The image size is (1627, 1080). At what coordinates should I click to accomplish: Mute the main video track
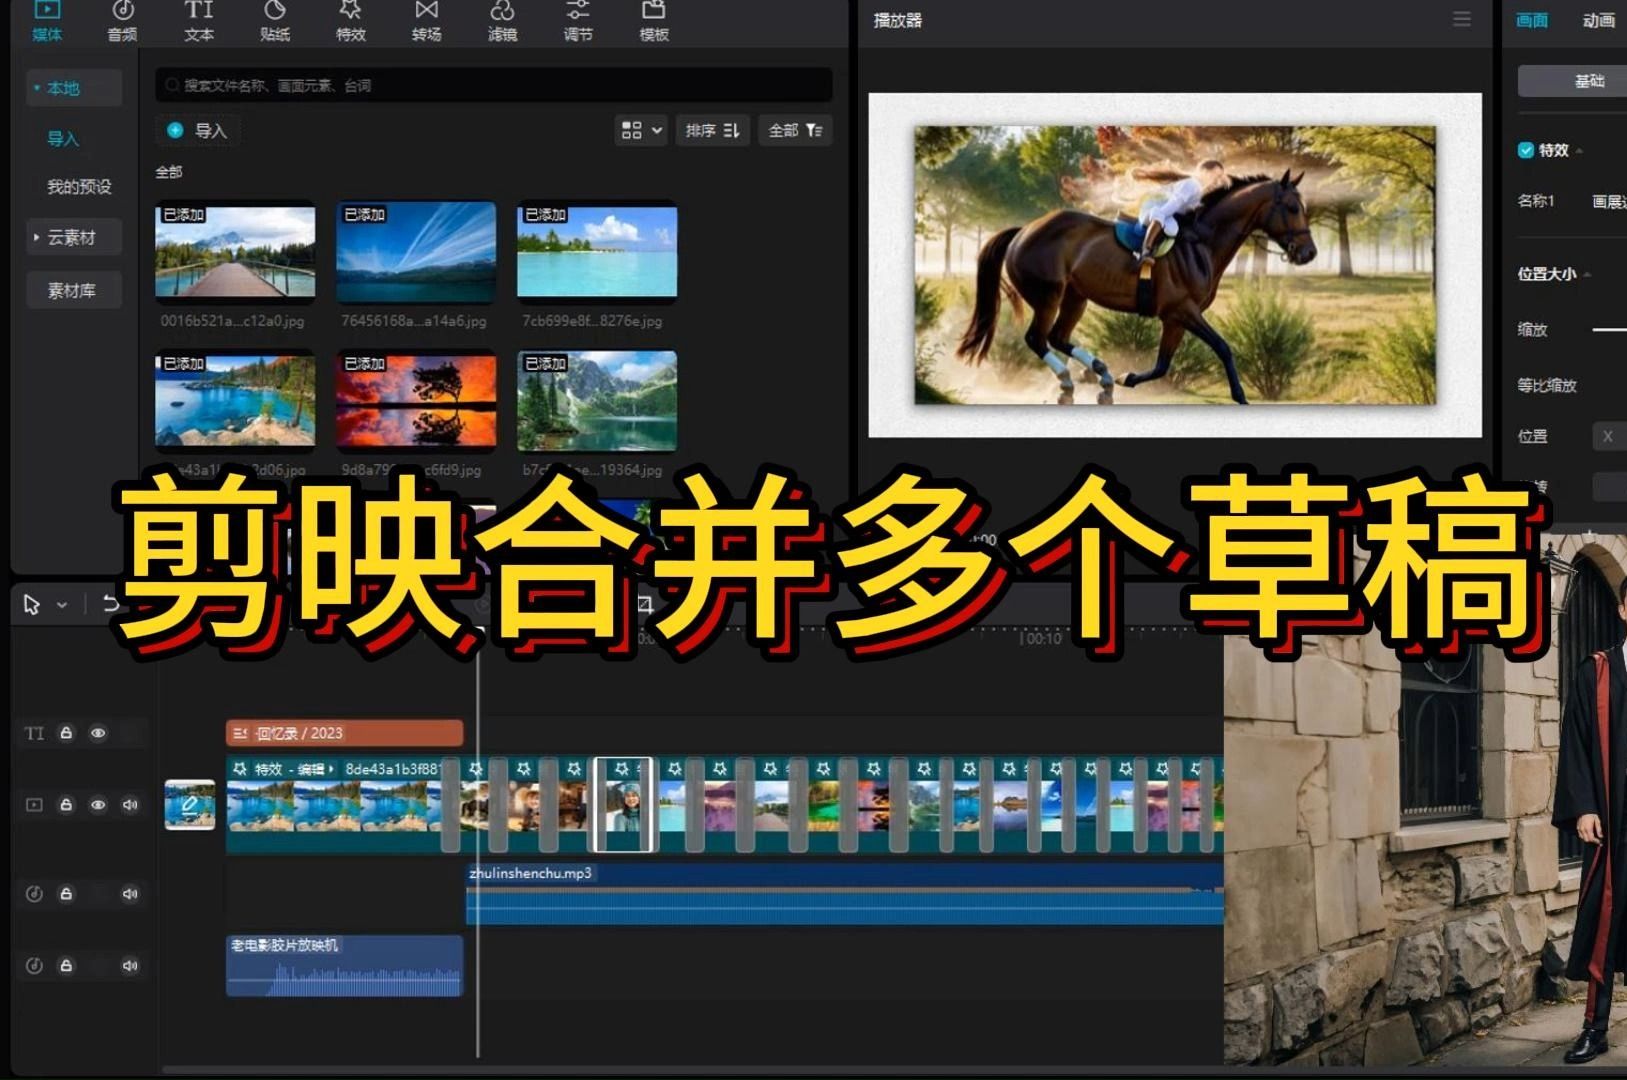[130, 805]
